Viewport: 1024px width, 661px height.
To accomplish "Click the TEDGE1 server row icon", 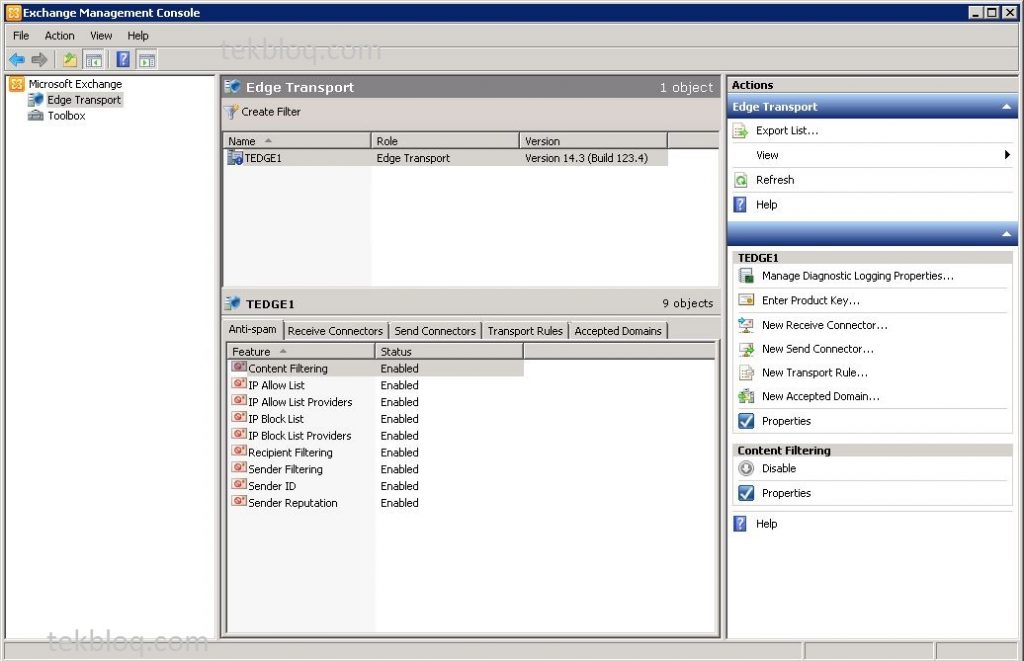I will click(234, 157).
